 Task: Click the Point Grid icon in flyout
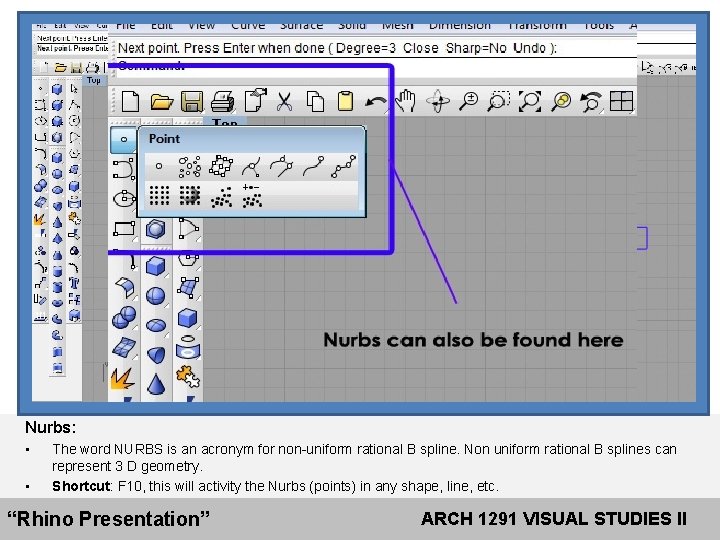(159, 196)
